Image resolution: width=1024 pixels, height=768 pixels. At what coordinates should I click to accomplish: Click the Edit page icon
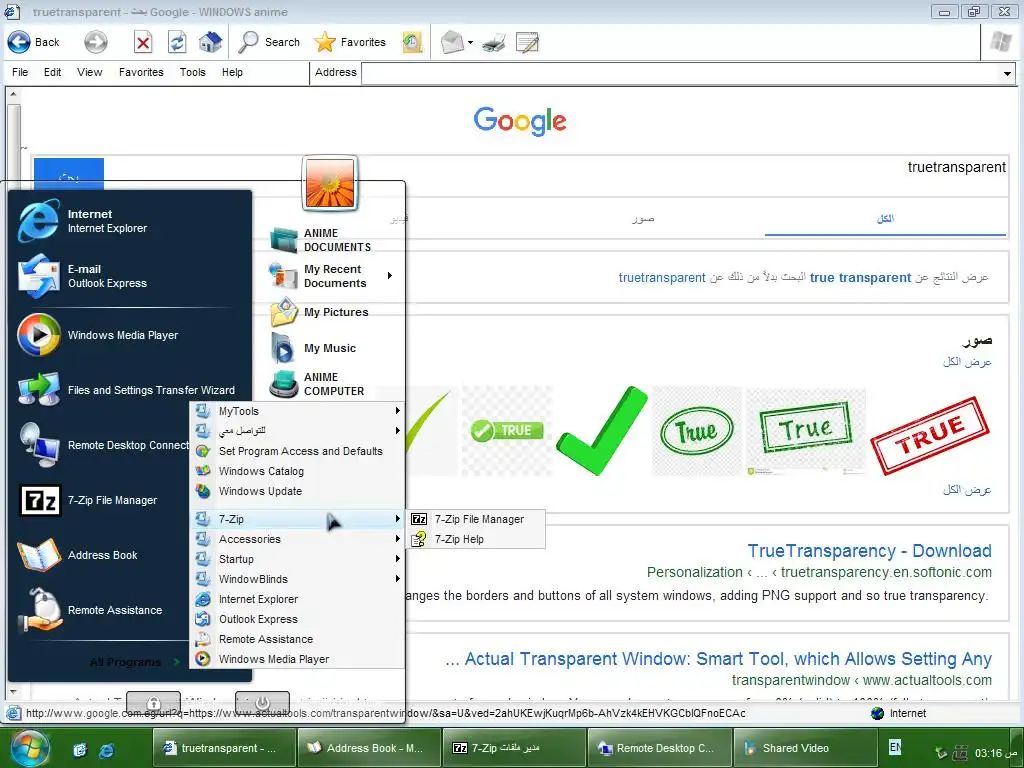[x=528, y=43]
